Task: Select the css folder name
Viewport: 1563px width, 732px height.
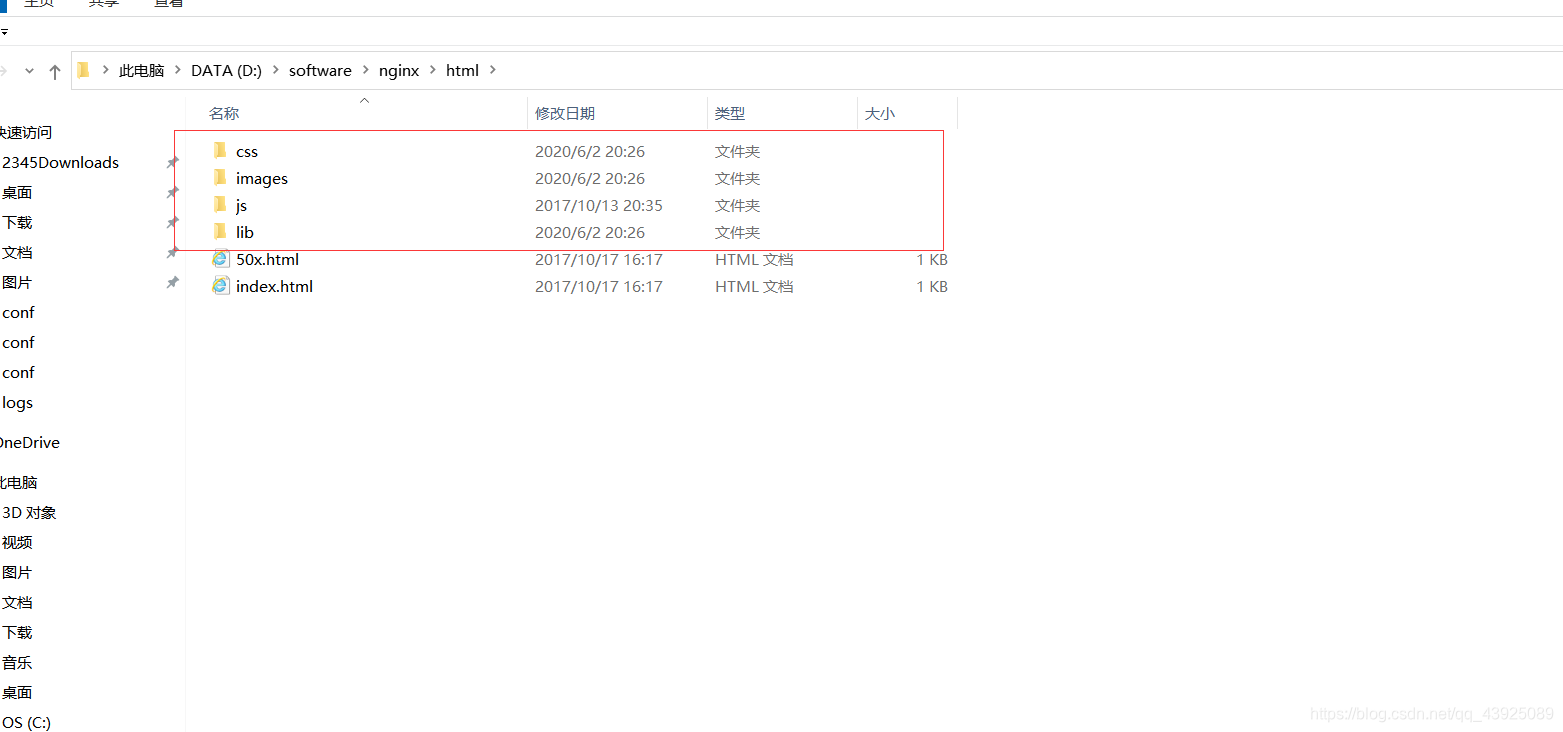Action: tap(247, 152)
